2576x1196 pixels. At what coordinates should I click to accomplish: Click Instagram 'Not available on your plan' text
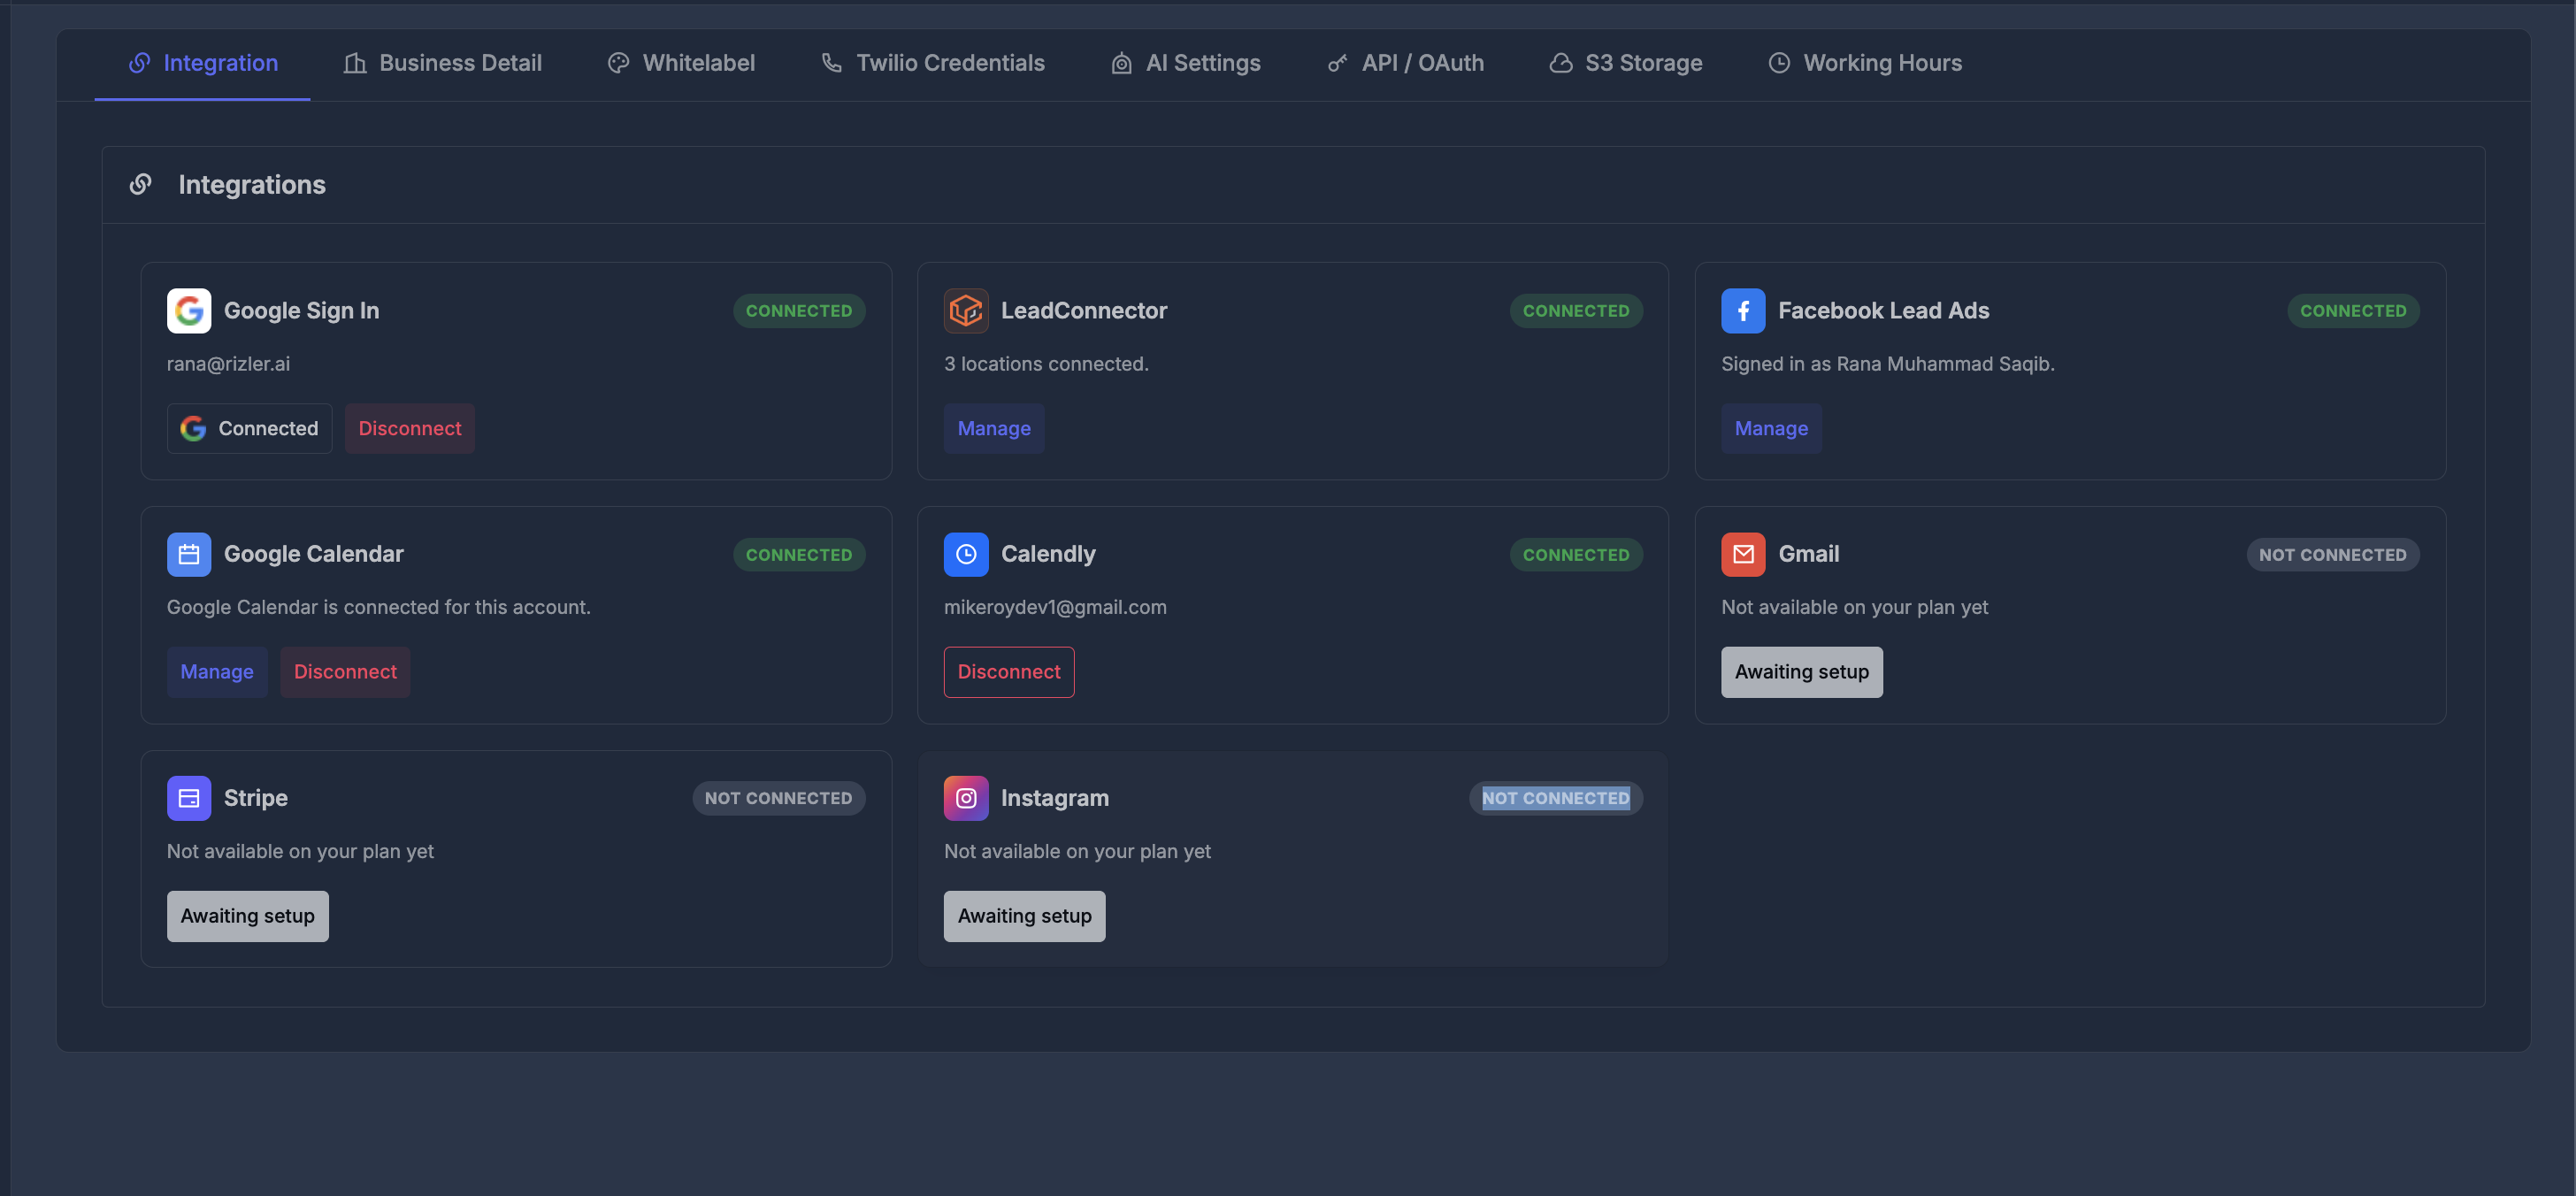pyautogui.click(x=1077, y=851)
